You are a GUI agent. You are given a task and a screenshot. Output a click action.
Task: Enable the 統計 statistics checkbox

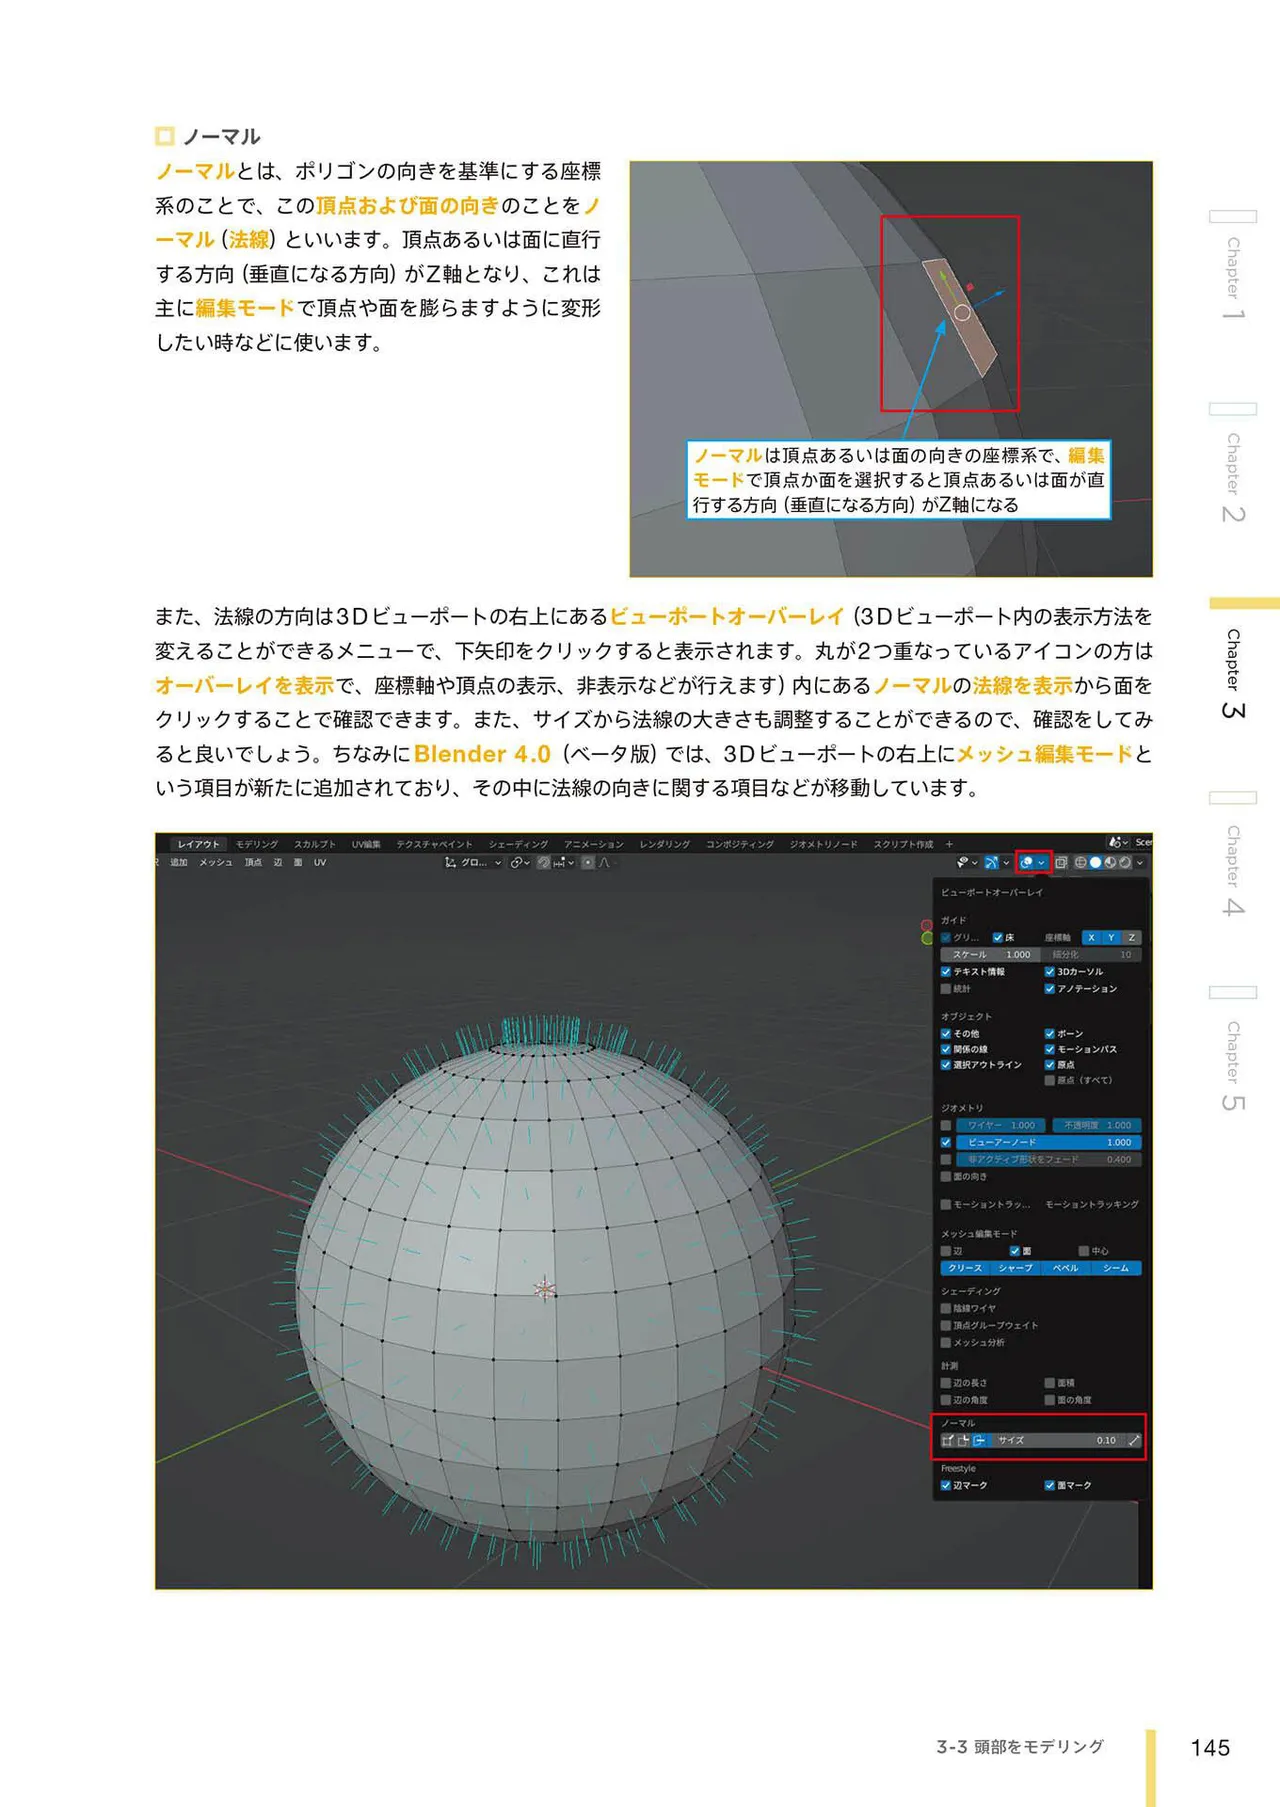(946, 989)
